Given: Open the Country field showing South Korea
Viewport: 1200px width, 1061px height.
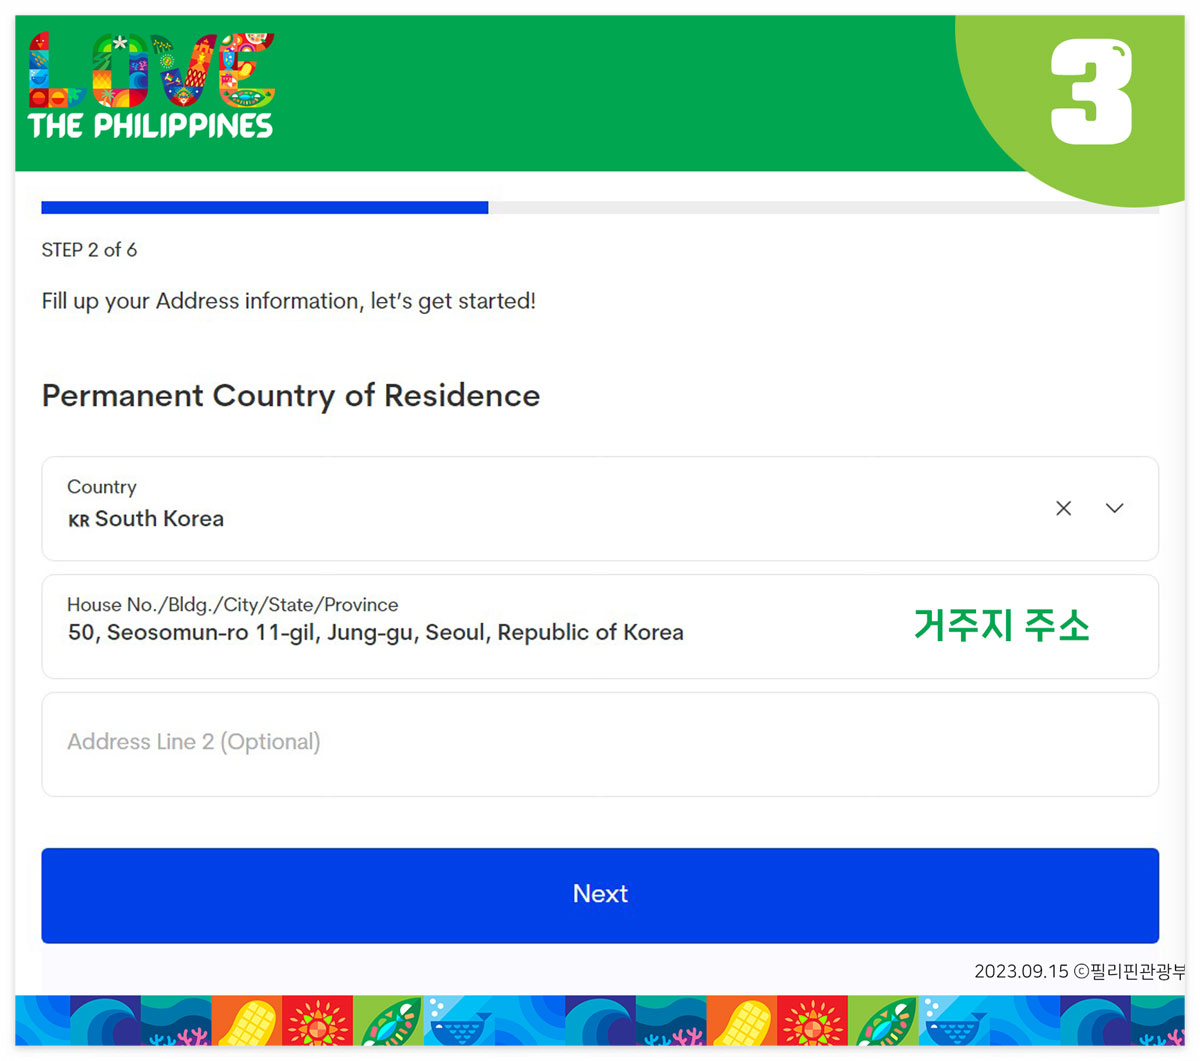Looking at the screenshot, I should point(600,508).
